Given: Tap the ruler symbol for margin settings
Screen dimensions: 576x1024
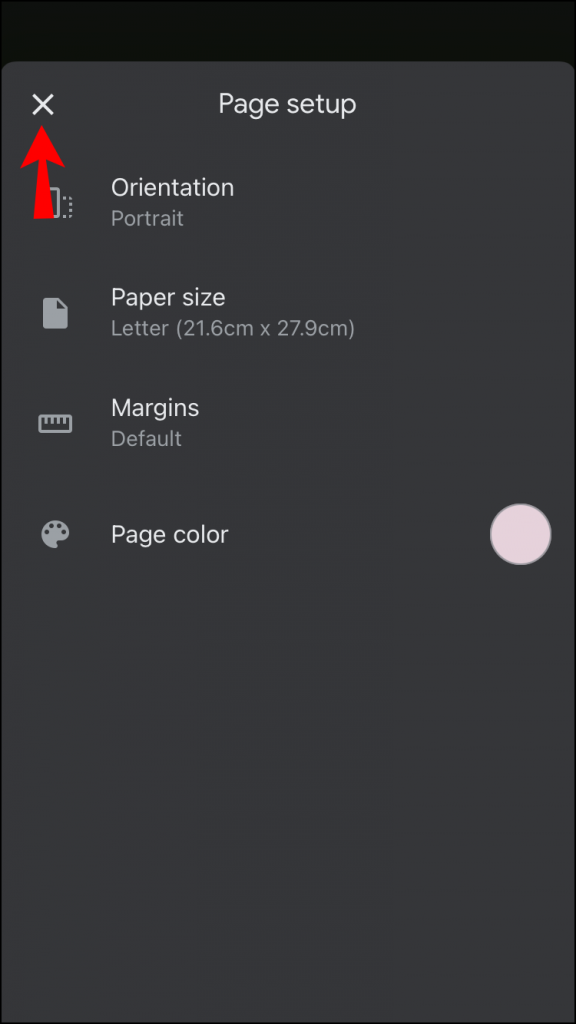Looking at the screenshot, I should pyautogui.click(x=55, y=423).
